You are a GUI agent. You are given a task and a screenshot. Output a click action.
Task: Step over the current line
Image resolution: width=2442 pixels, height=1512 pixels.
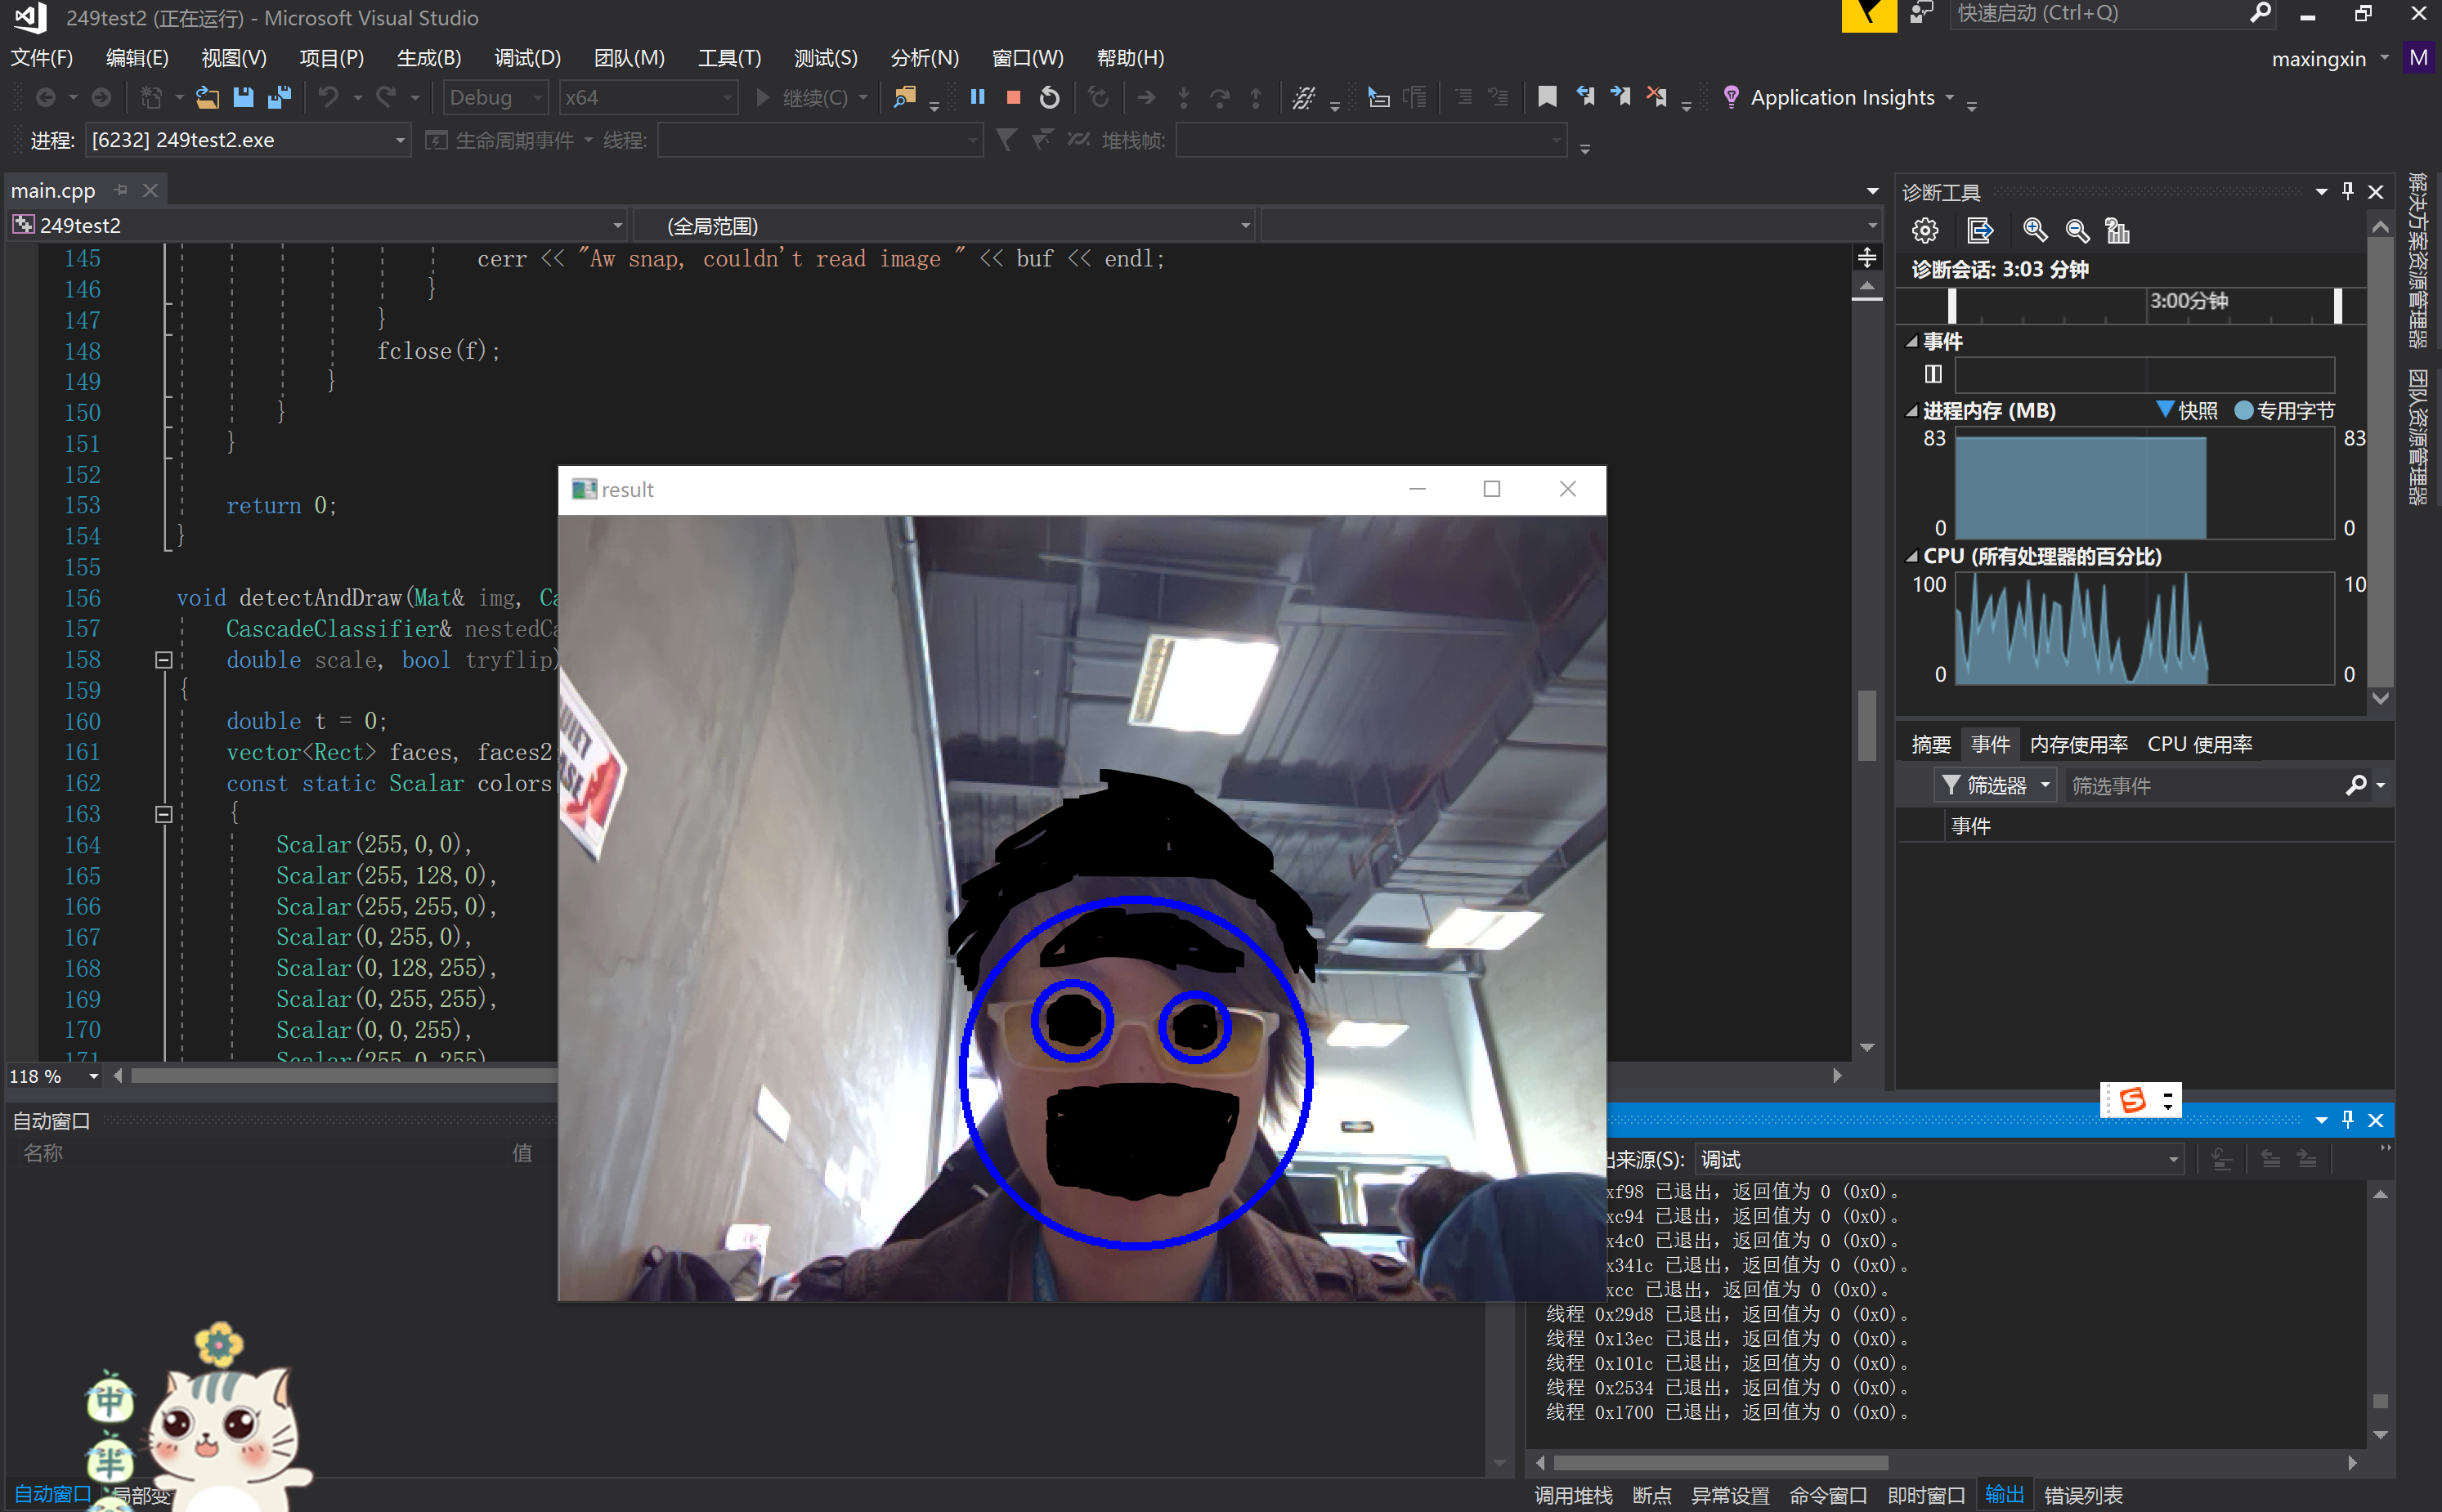pyautogui.click(x=1220, y=97)
